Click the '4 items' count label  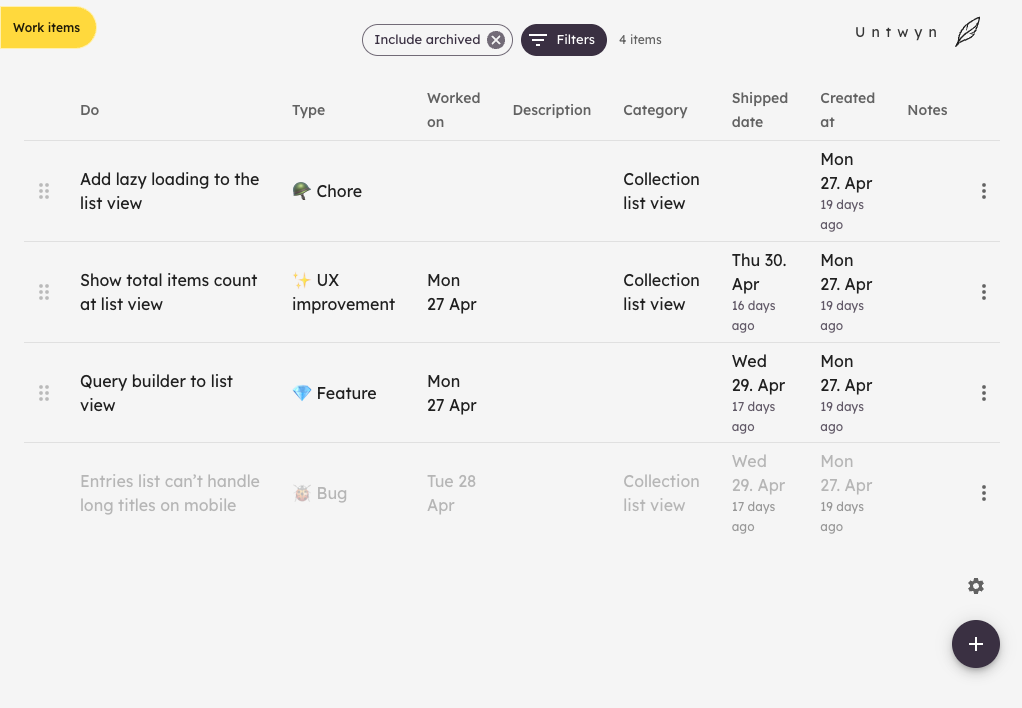pyautogui.click(x=640, y=40)
